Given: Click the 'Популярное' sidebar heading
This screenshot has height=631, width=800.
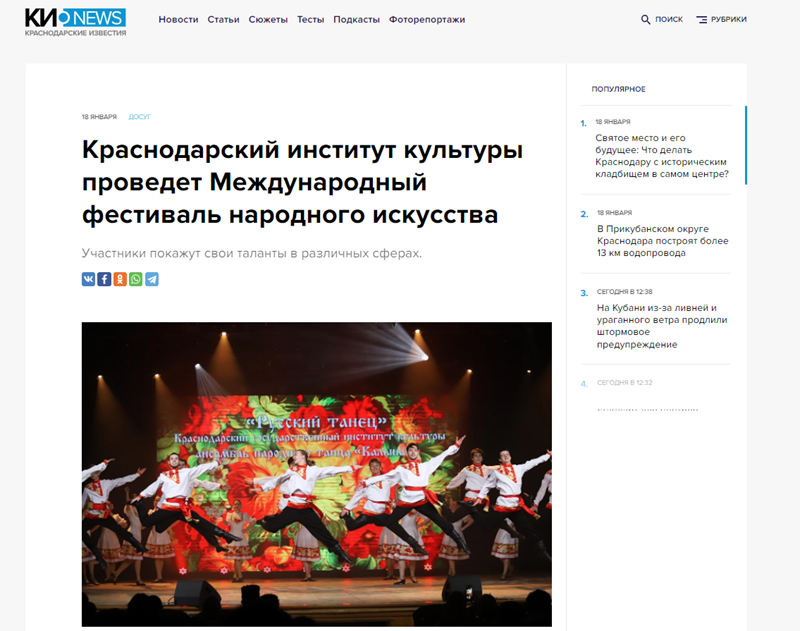Looking at the screenshot, I should pos(618,89).
